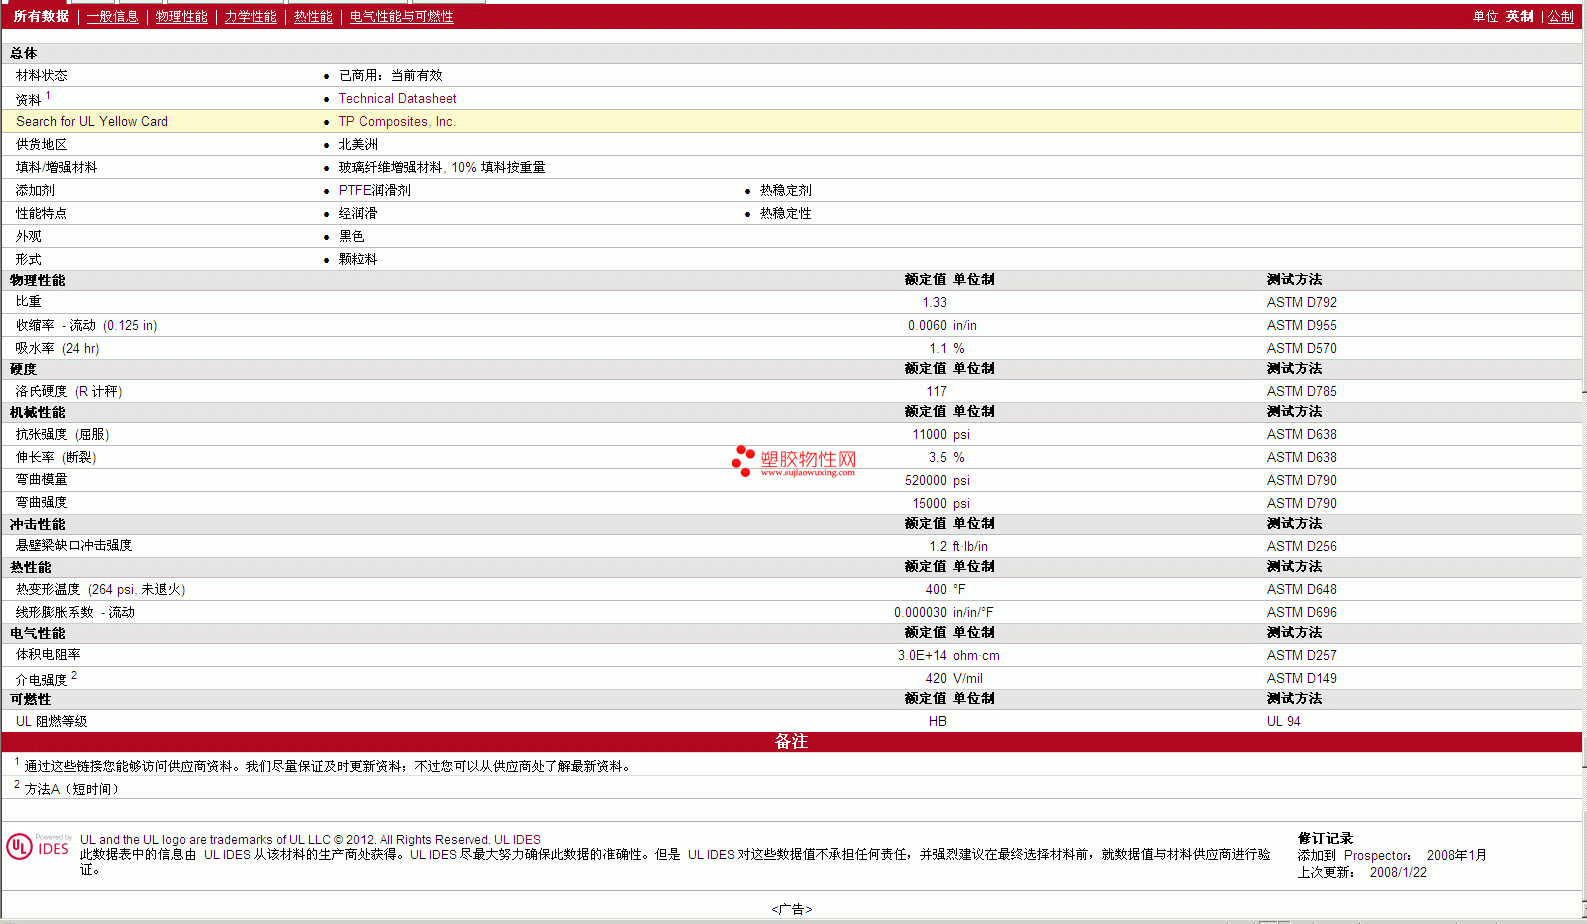Click the 热稳定性 feature entry
The image size is (1587, 924).
(785, 213)
